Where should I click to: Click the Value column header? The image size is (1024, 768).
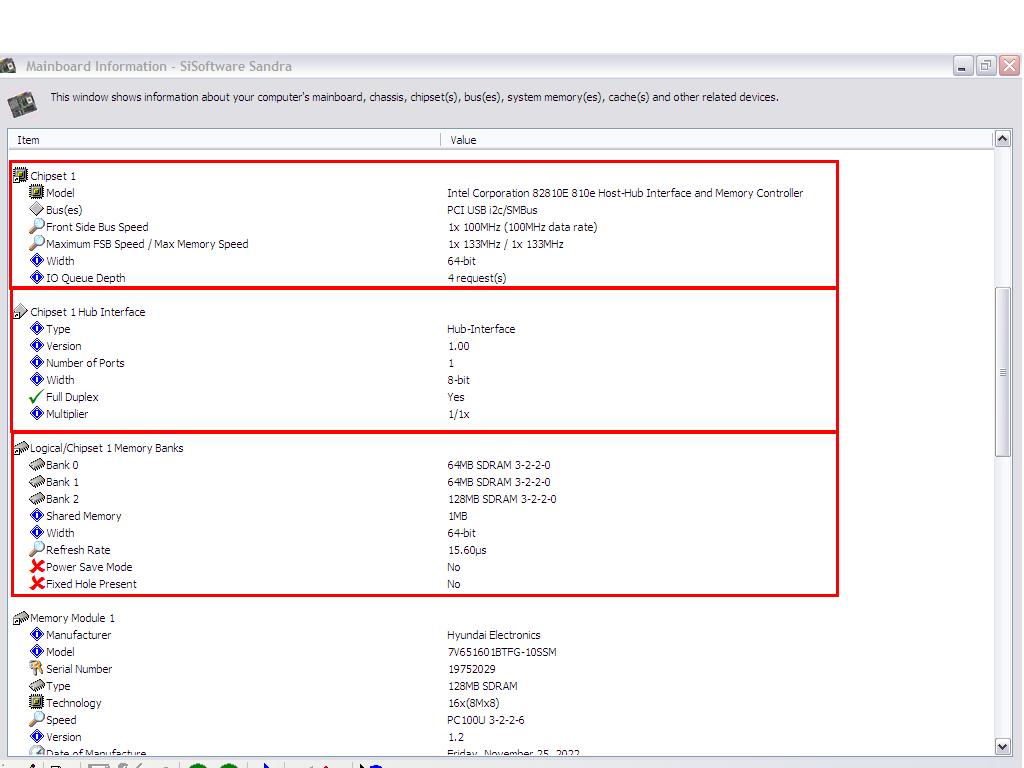[x=717, y=140]
